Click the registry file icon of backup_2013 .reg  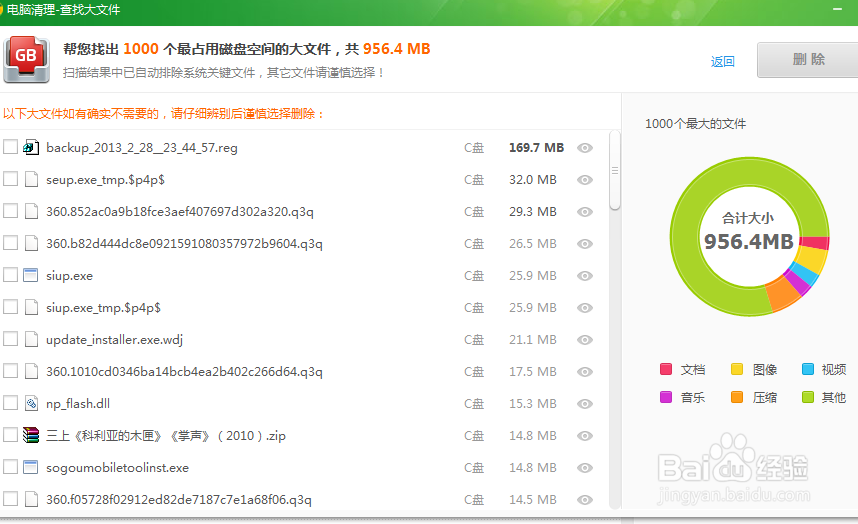[x=31, y=148]
